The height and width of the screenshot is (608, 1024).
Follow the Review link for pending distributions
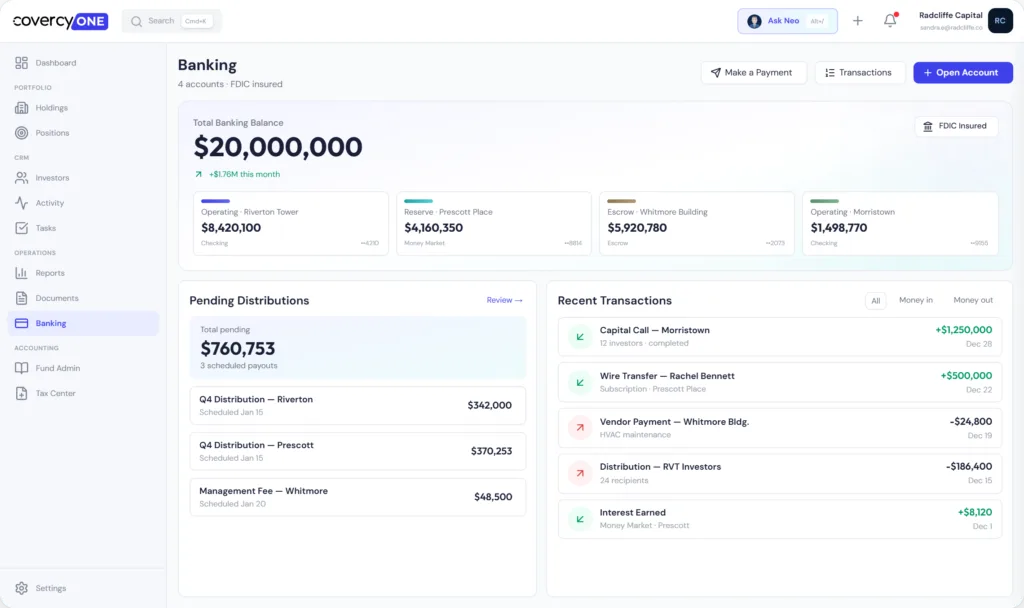click(504, 300)
